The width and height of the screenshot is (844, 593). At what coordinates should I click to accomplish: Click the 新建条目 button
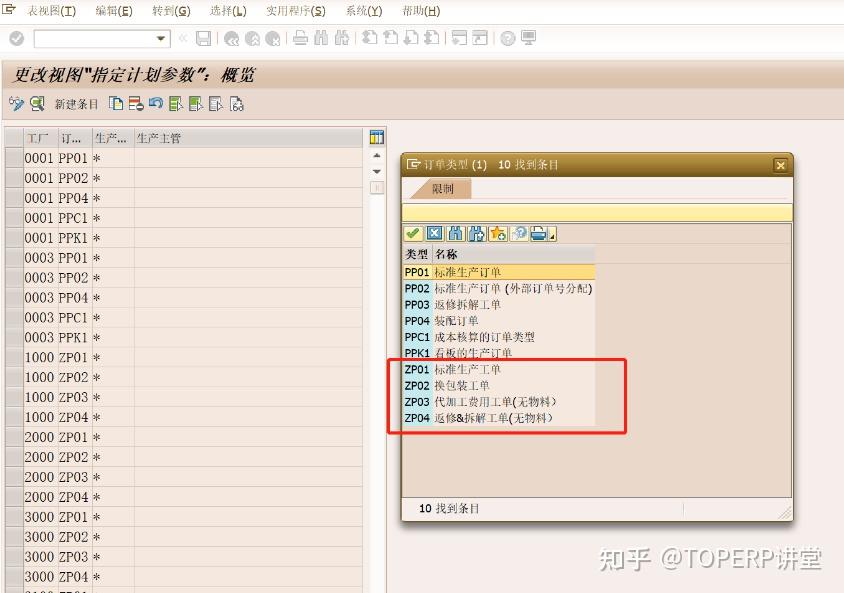(x=78, y=103)
